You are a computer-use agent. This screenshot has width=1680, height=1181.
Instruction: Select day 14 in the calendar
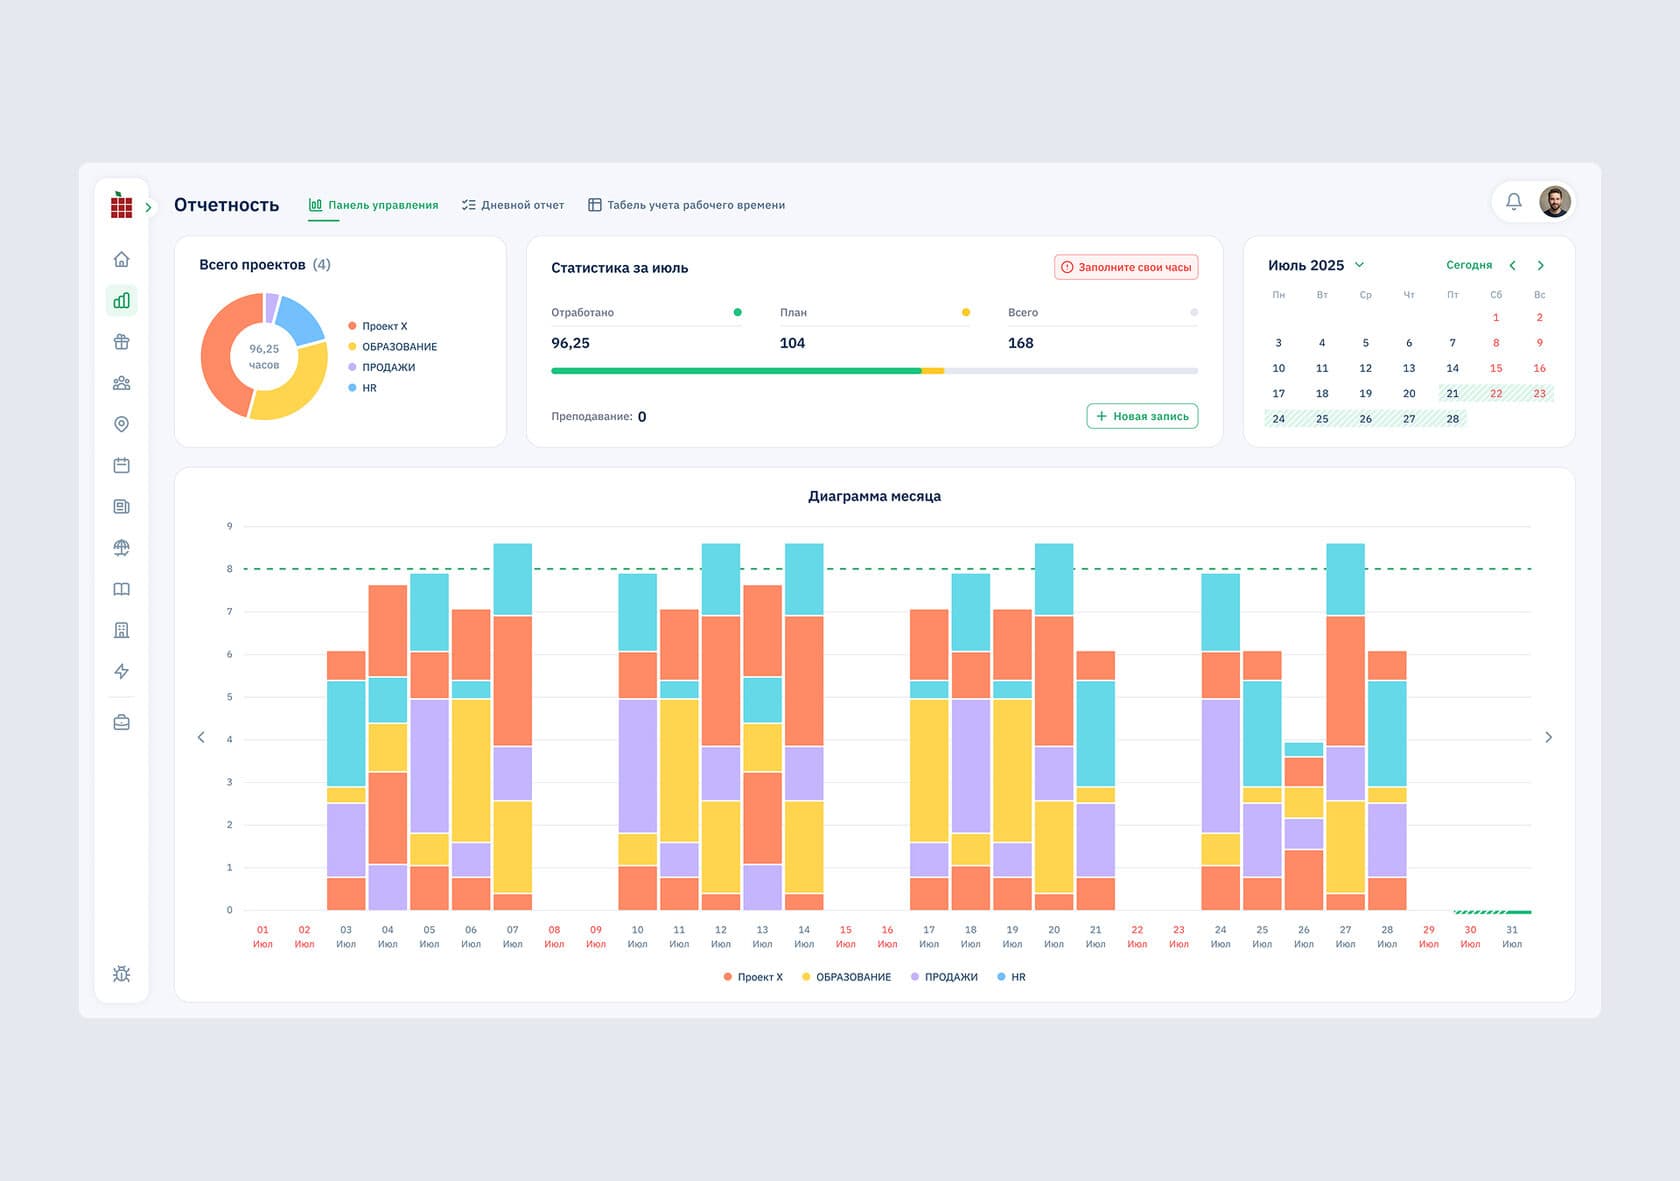tap(1452, 368)
